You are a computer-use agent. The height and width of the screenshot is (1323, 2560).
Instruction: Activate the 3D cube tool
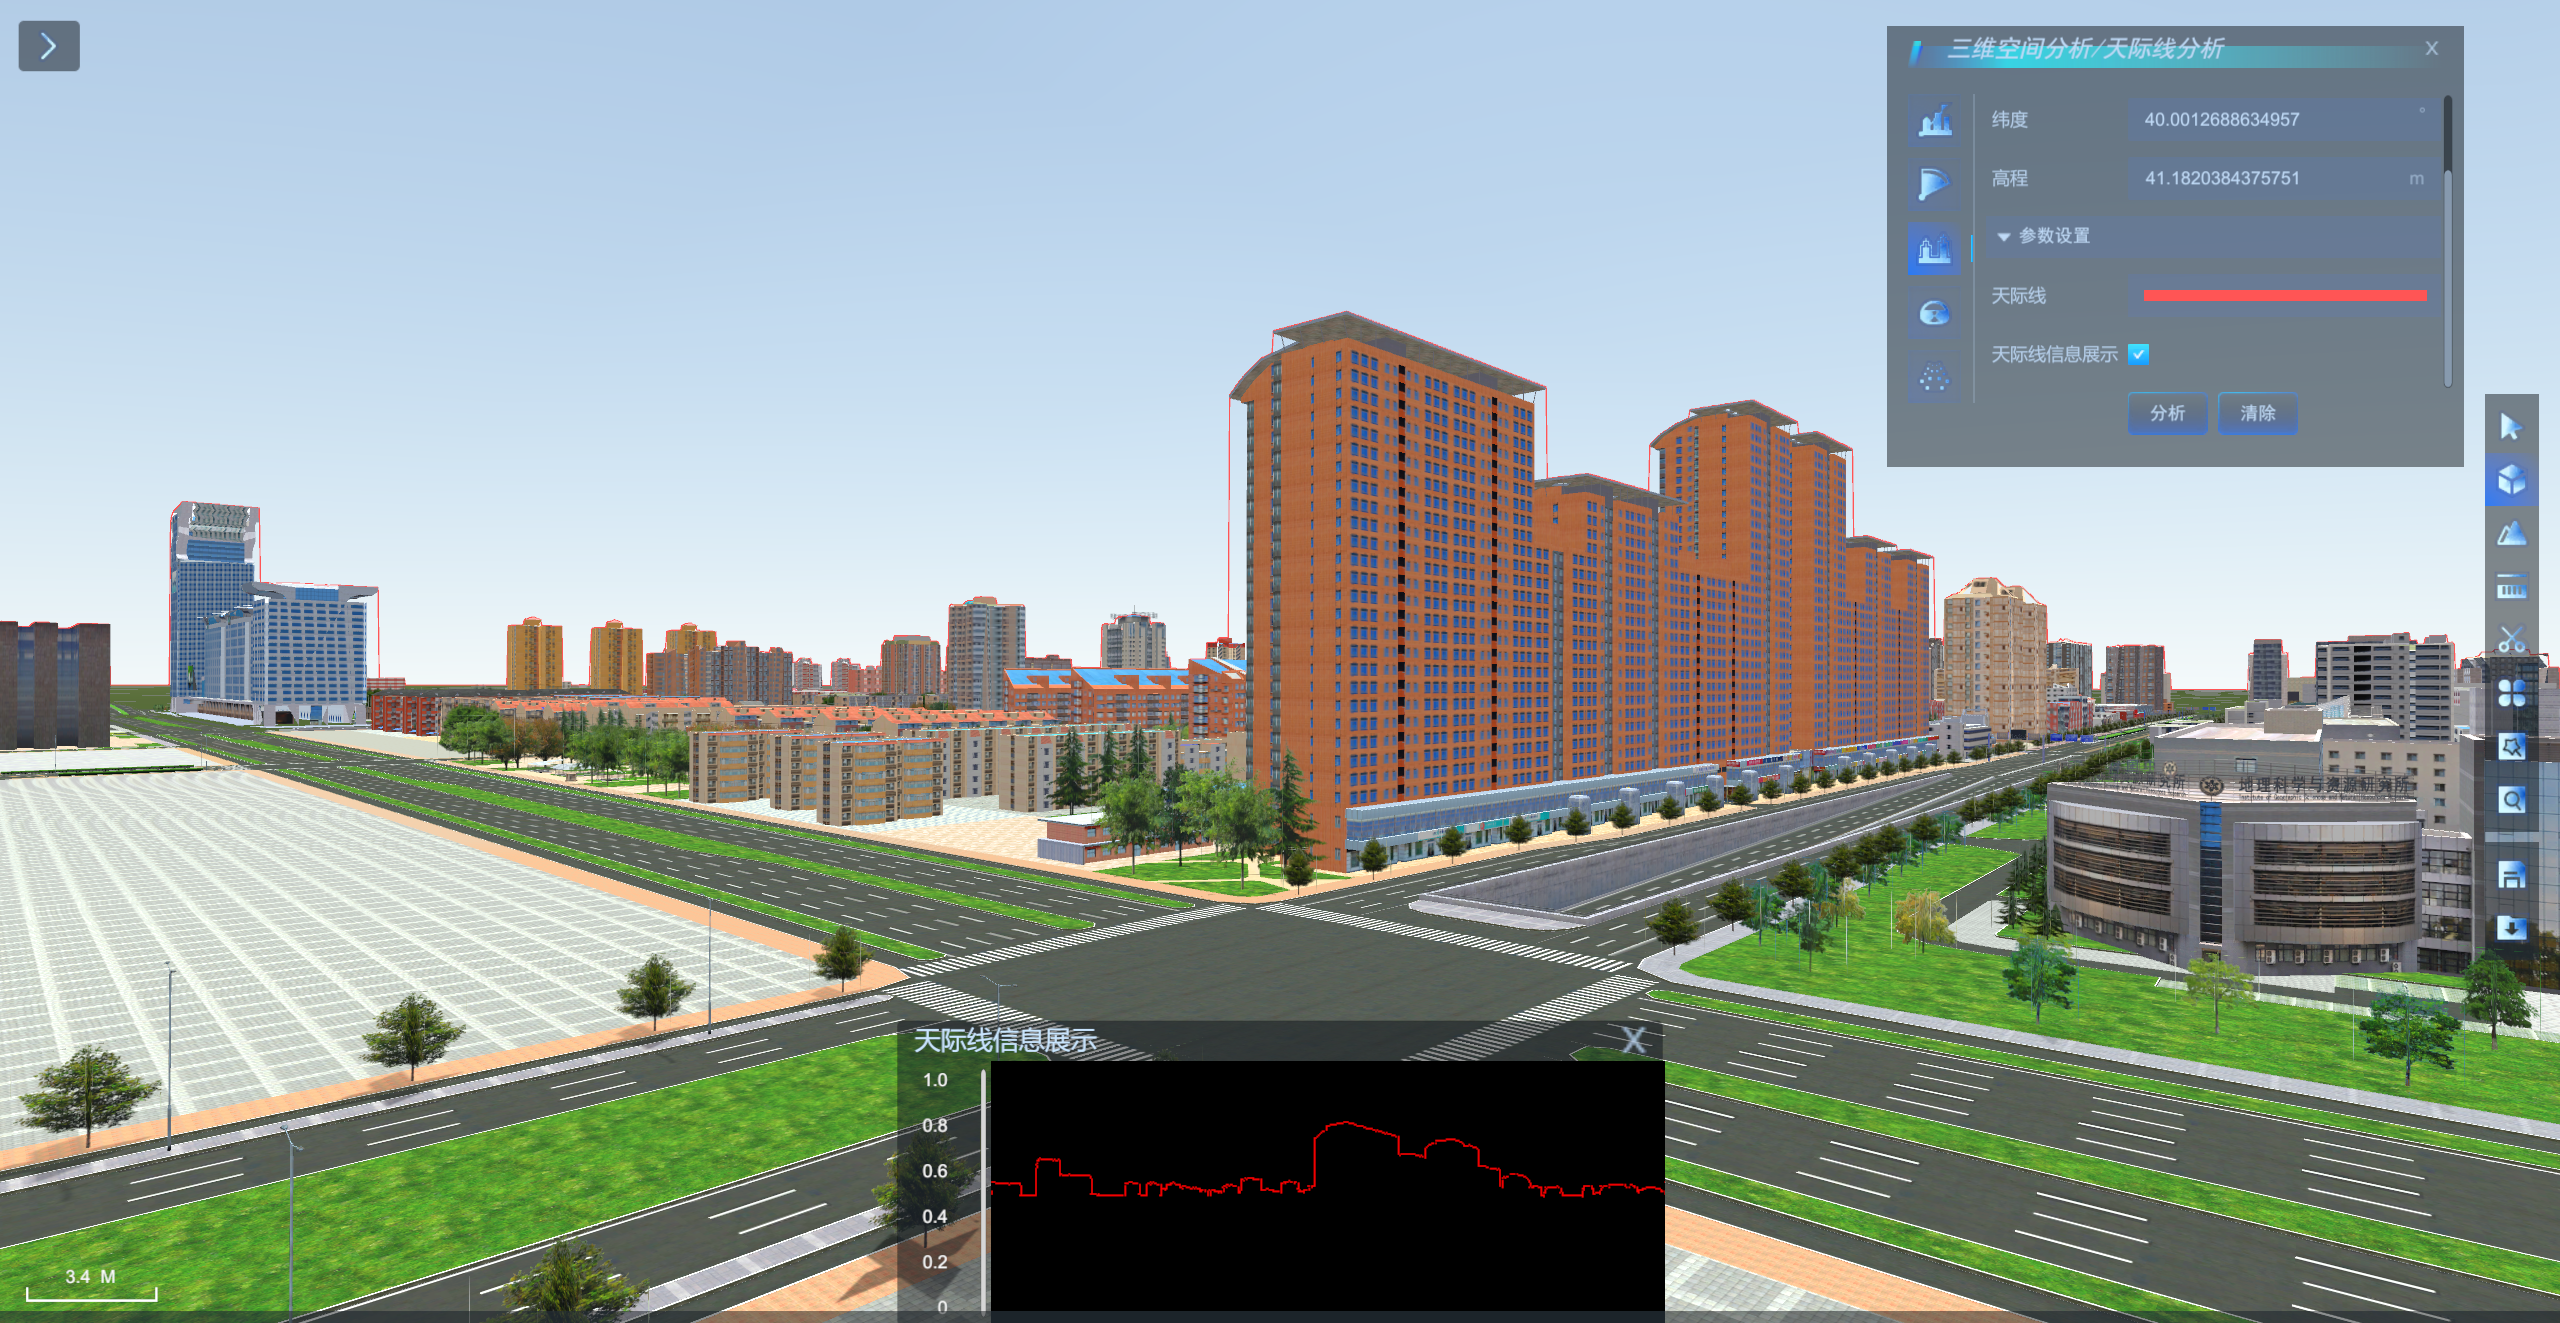(x=2511, y=481)
